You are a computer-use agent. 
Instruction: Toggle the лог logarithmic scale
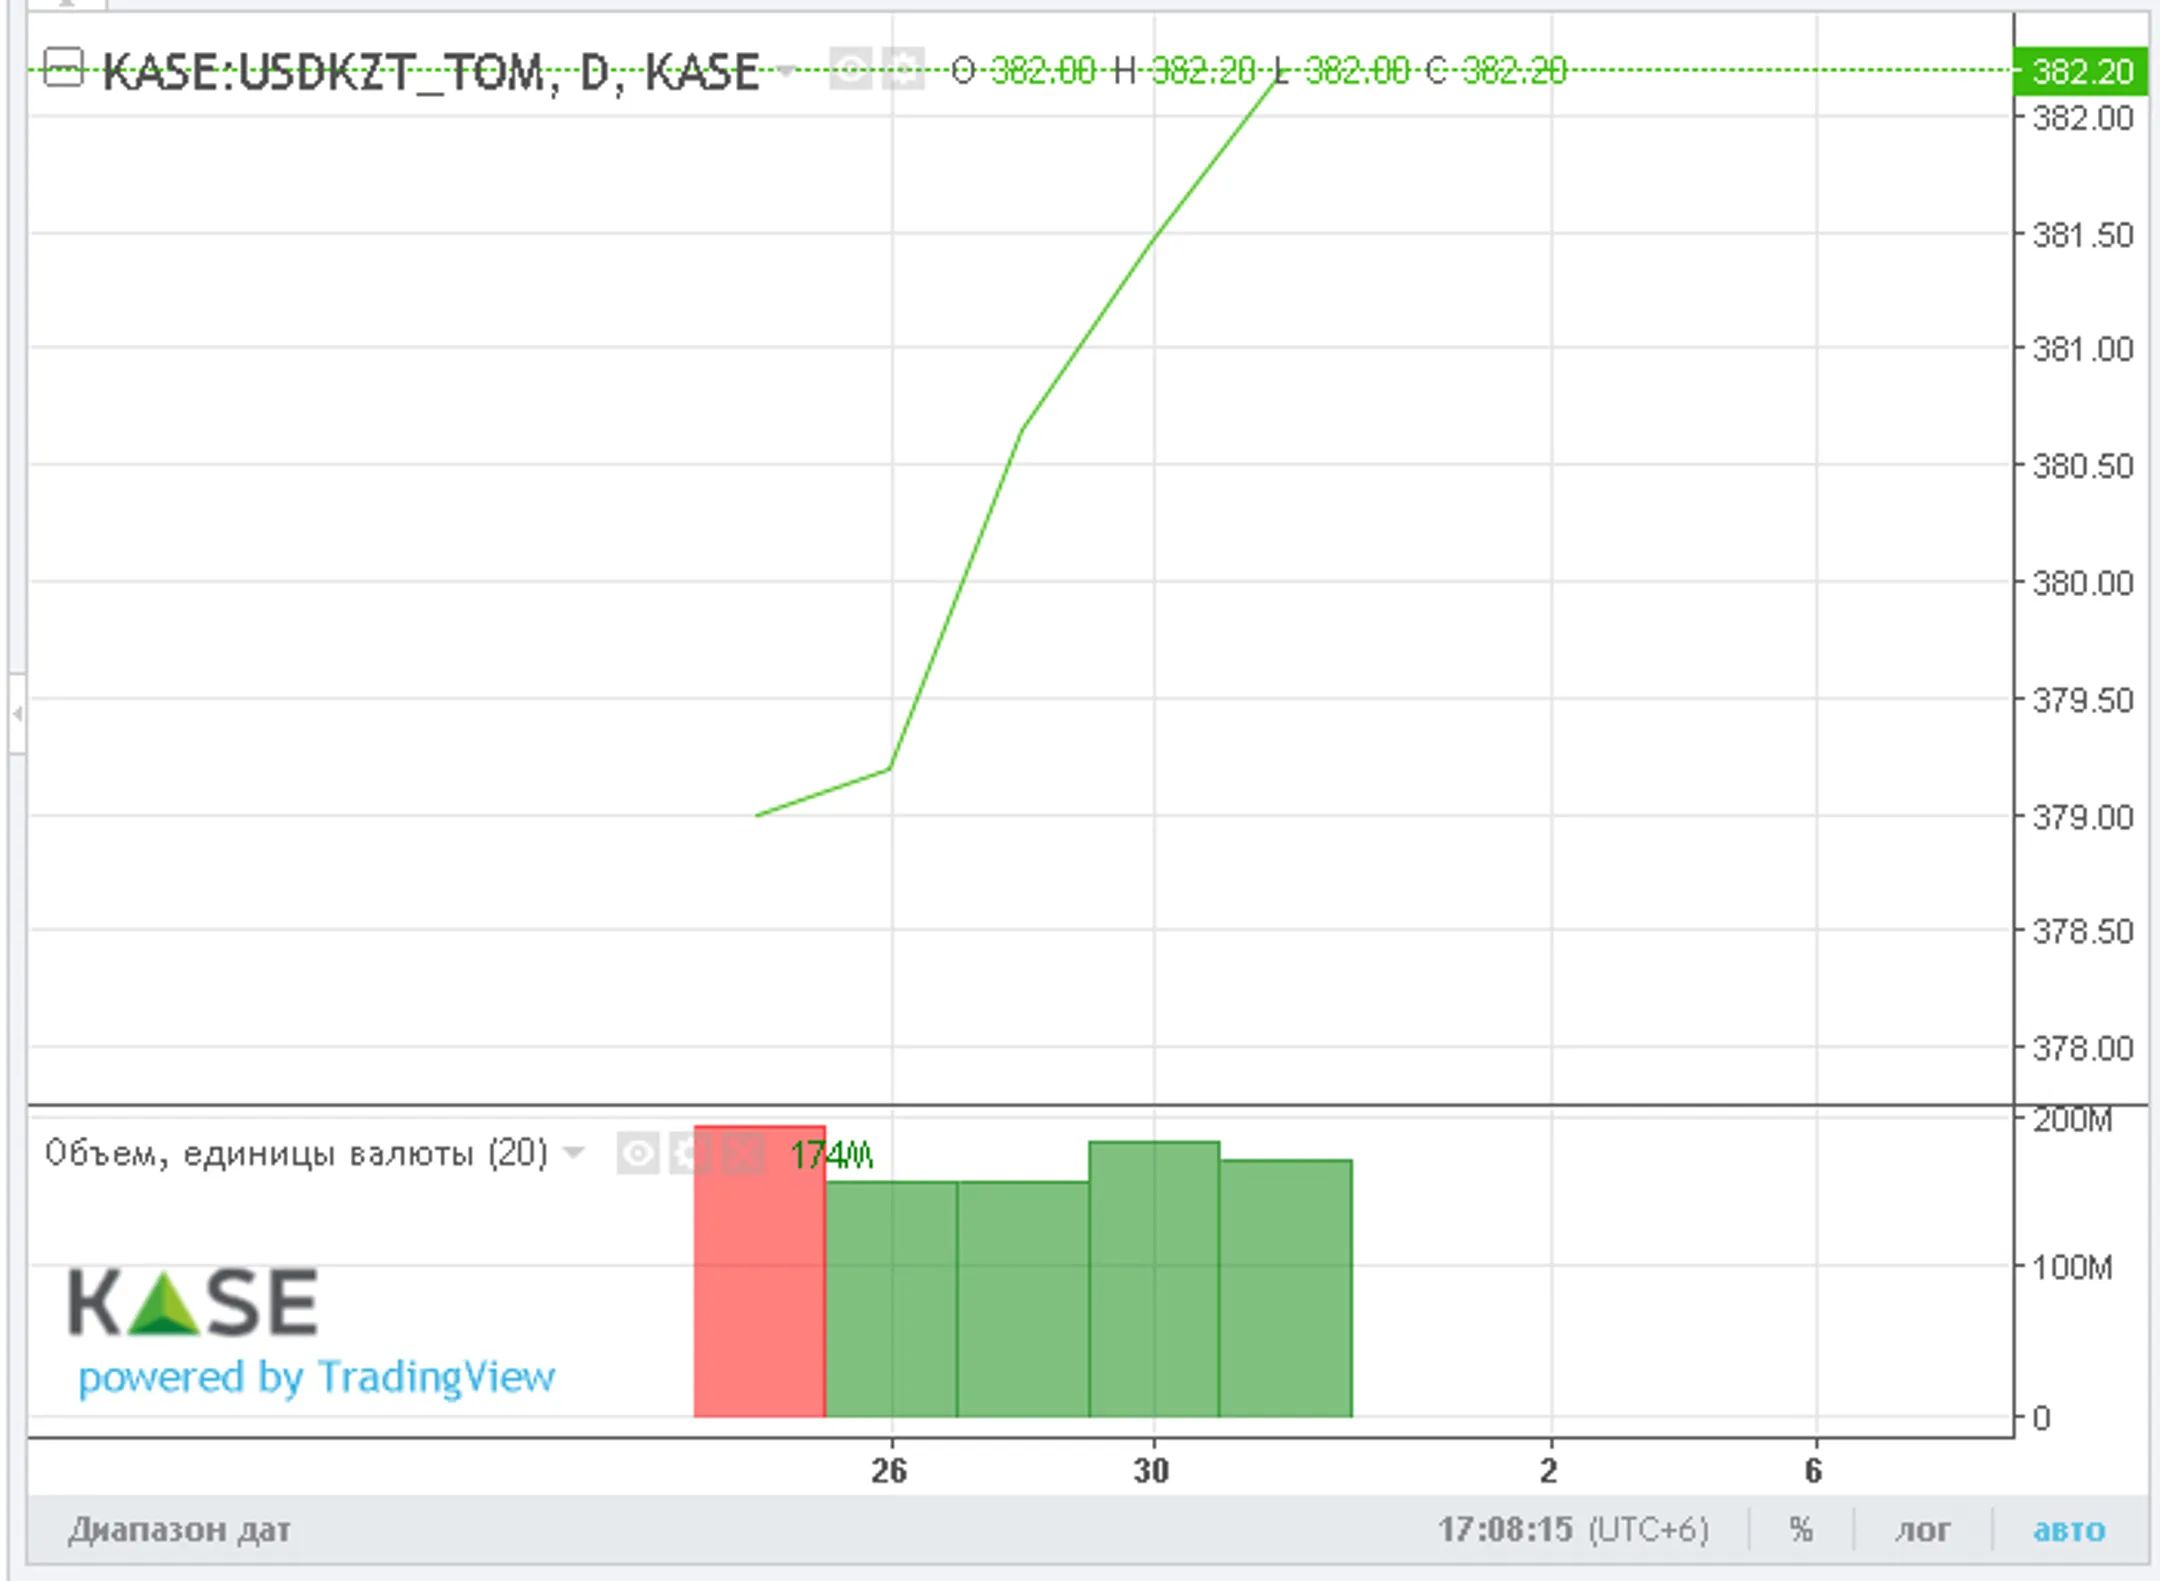pyautogui.click(x=1922, y=1530)
